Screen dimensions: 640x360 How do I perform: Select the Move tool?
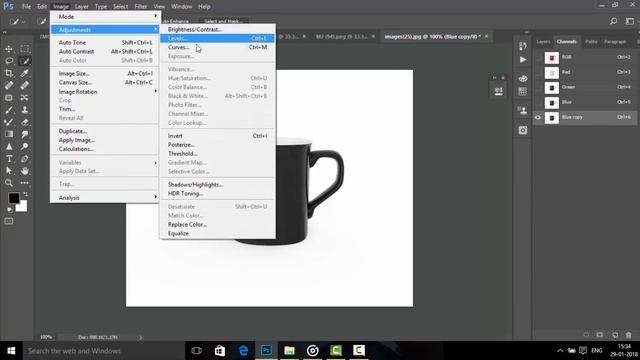[9, 49]
